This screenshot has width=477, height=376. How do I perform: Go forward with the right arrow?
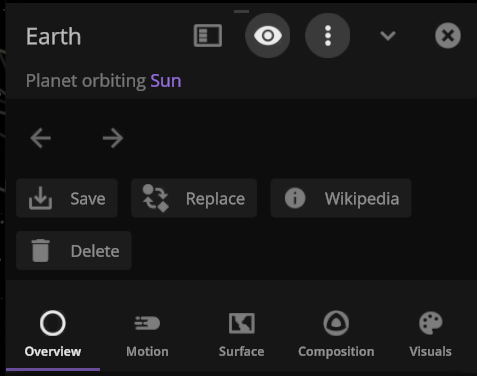tap(113, 138)
